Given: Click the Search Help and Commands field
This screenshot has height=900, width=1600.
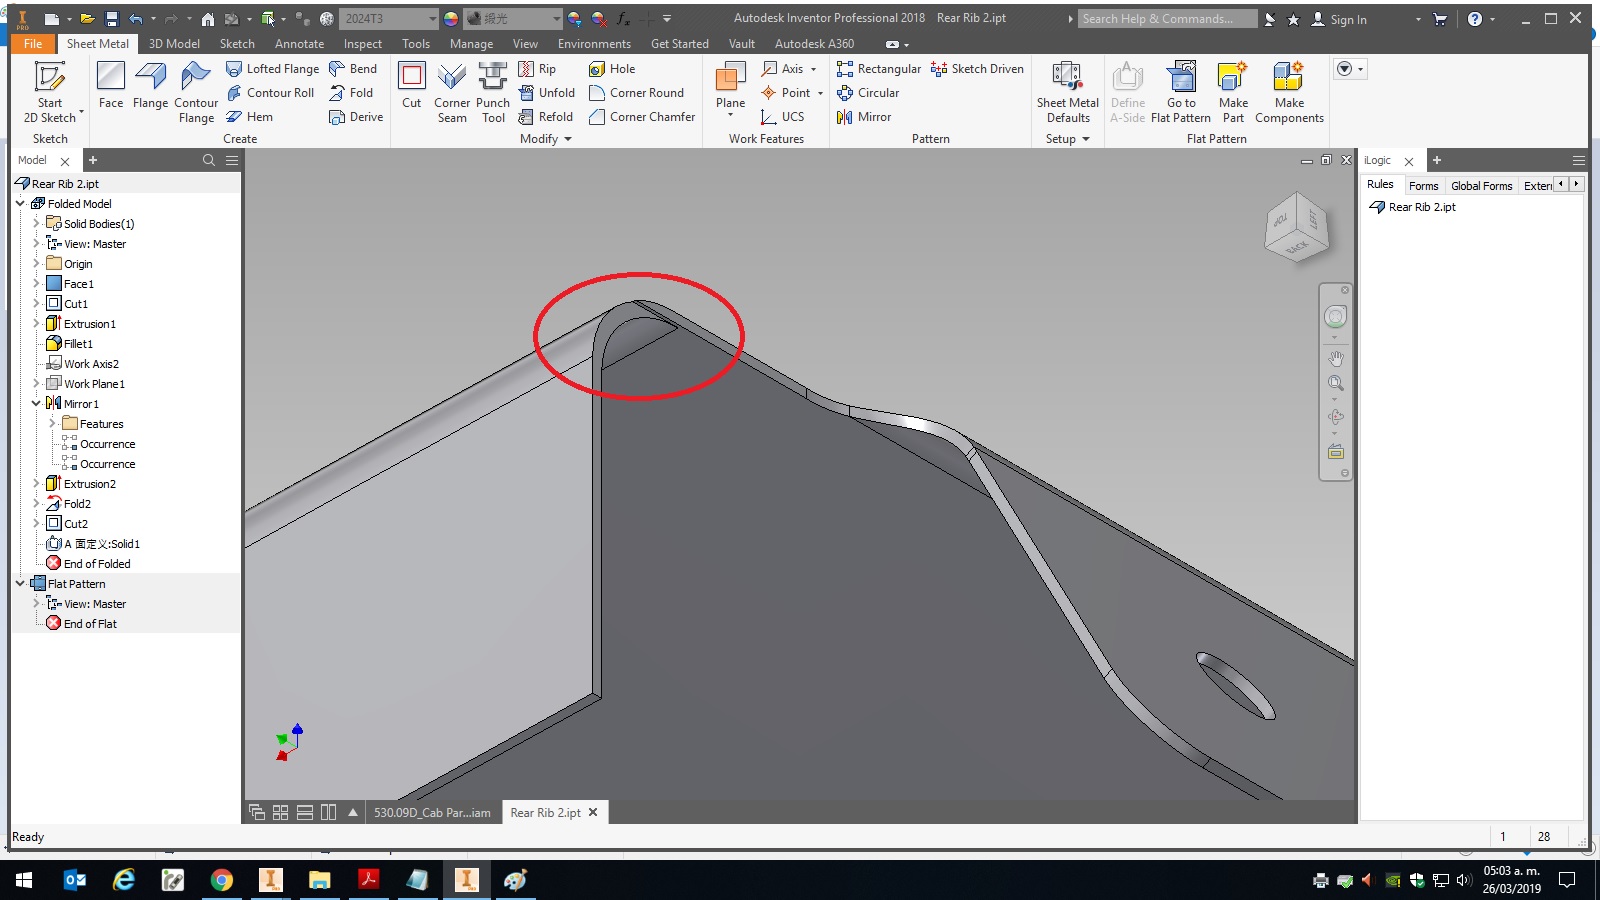Looking at the screenshot, I should tap(1165, 18).
